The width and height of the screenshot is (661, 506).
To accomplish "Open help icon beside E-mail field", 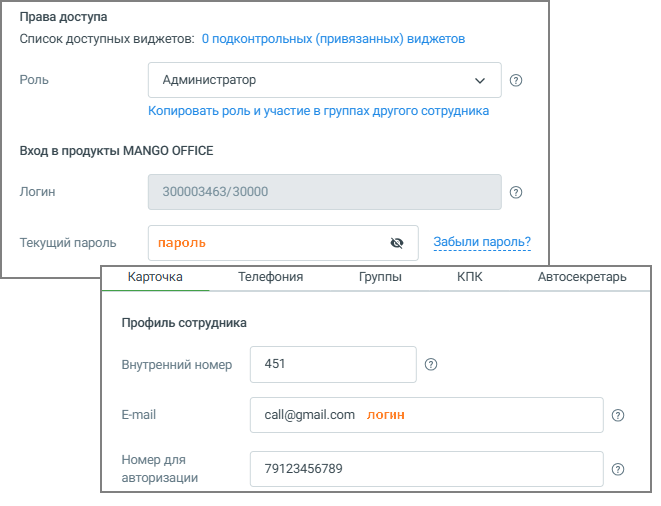I will click(618, 415).
